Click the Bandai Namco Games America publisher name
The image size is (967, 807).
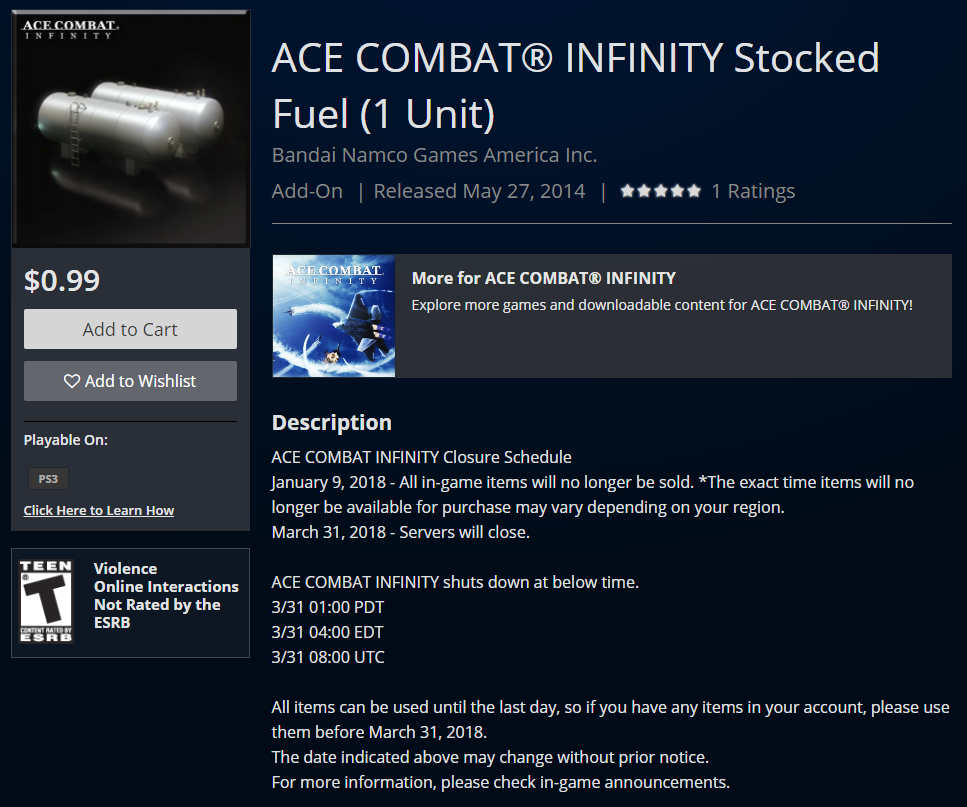pyautogui.click(x=434, y=155)
